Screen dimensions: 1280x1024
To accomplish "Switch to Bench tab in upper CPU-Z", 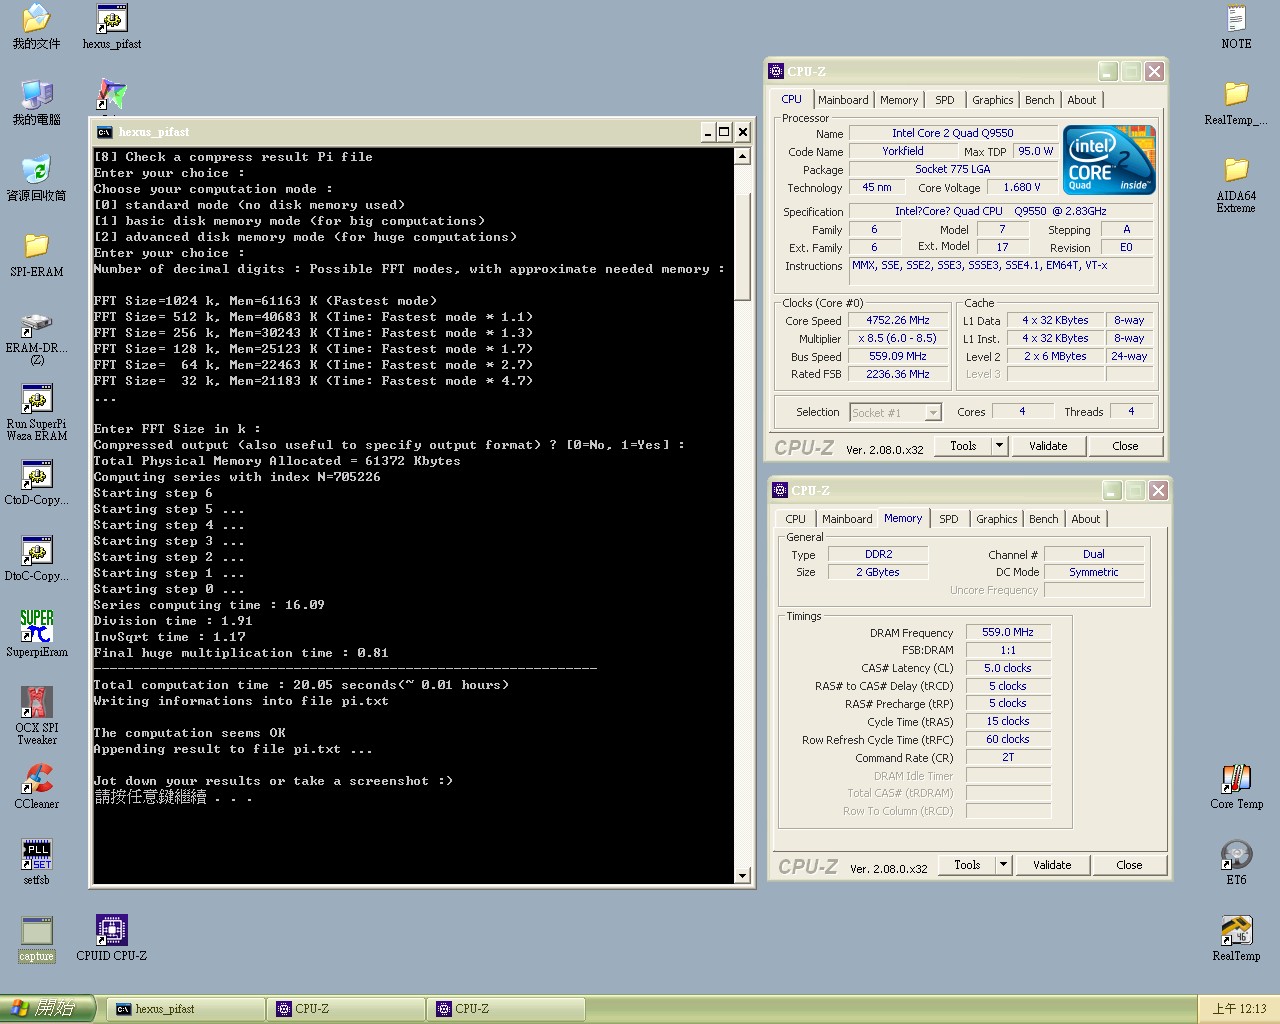I will tap(1040, 100).
